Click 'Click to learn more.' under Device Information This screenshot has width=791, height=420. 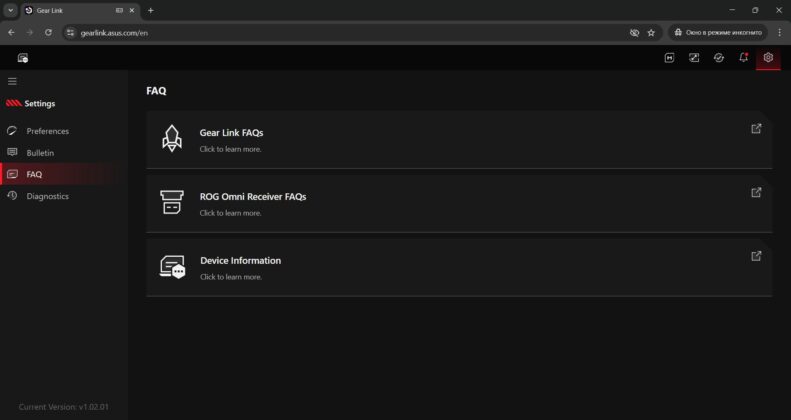(231, 277)
